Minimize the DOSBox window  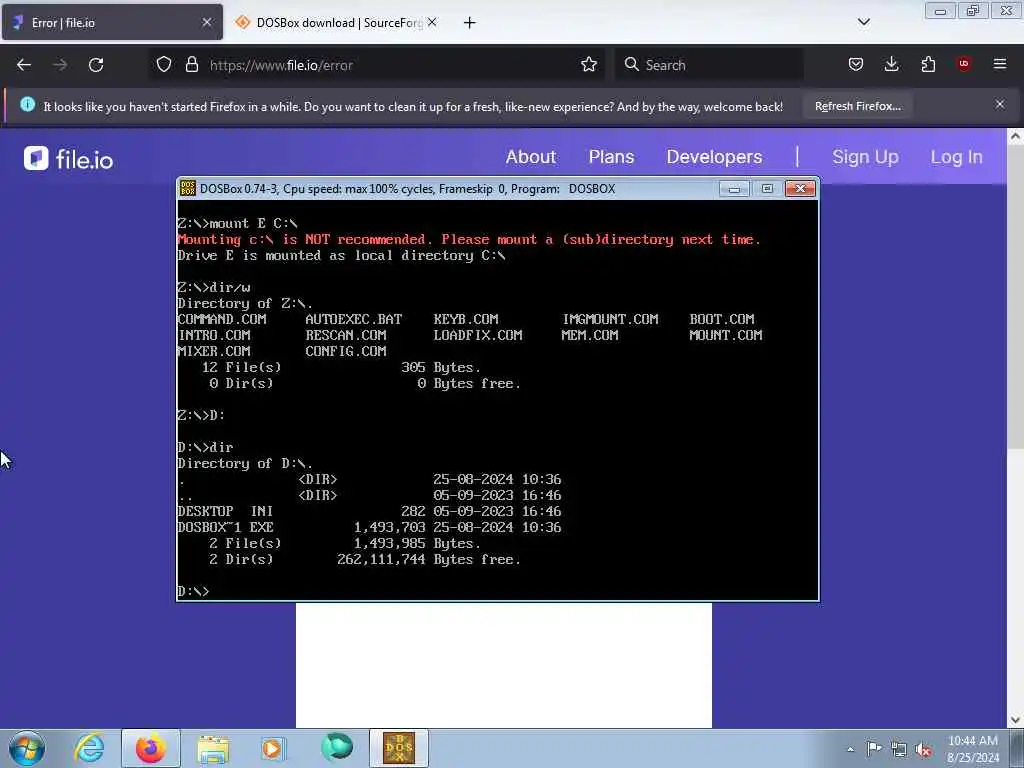click(x=734, y=189)
